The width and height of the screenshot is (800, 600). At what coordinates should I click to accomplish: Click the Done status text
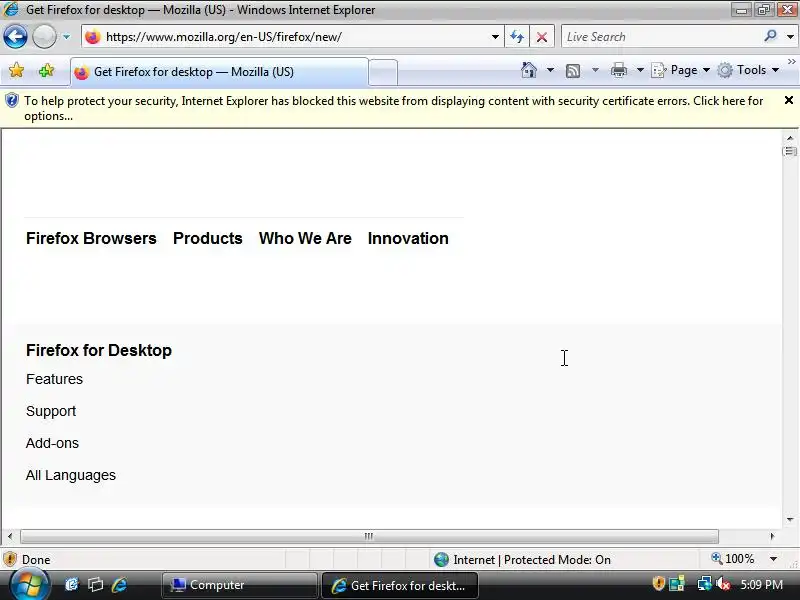(x=36, y=560)
